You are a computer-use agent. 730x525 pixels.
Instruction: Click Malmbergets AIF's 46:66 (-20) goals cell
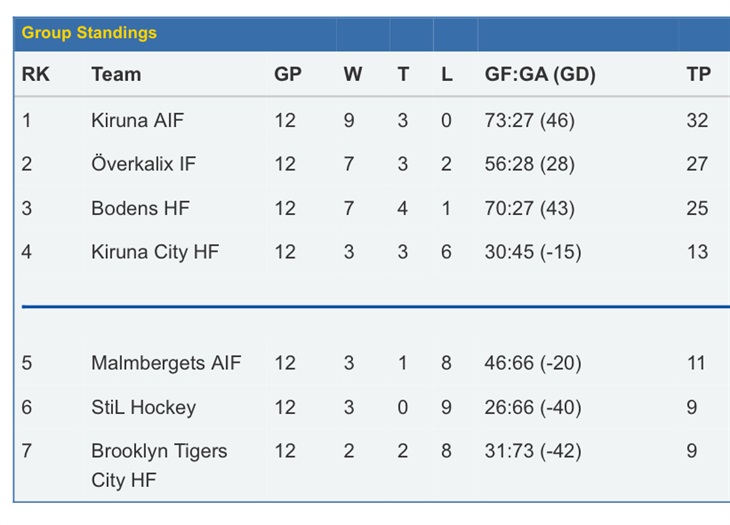coord(533,363)
